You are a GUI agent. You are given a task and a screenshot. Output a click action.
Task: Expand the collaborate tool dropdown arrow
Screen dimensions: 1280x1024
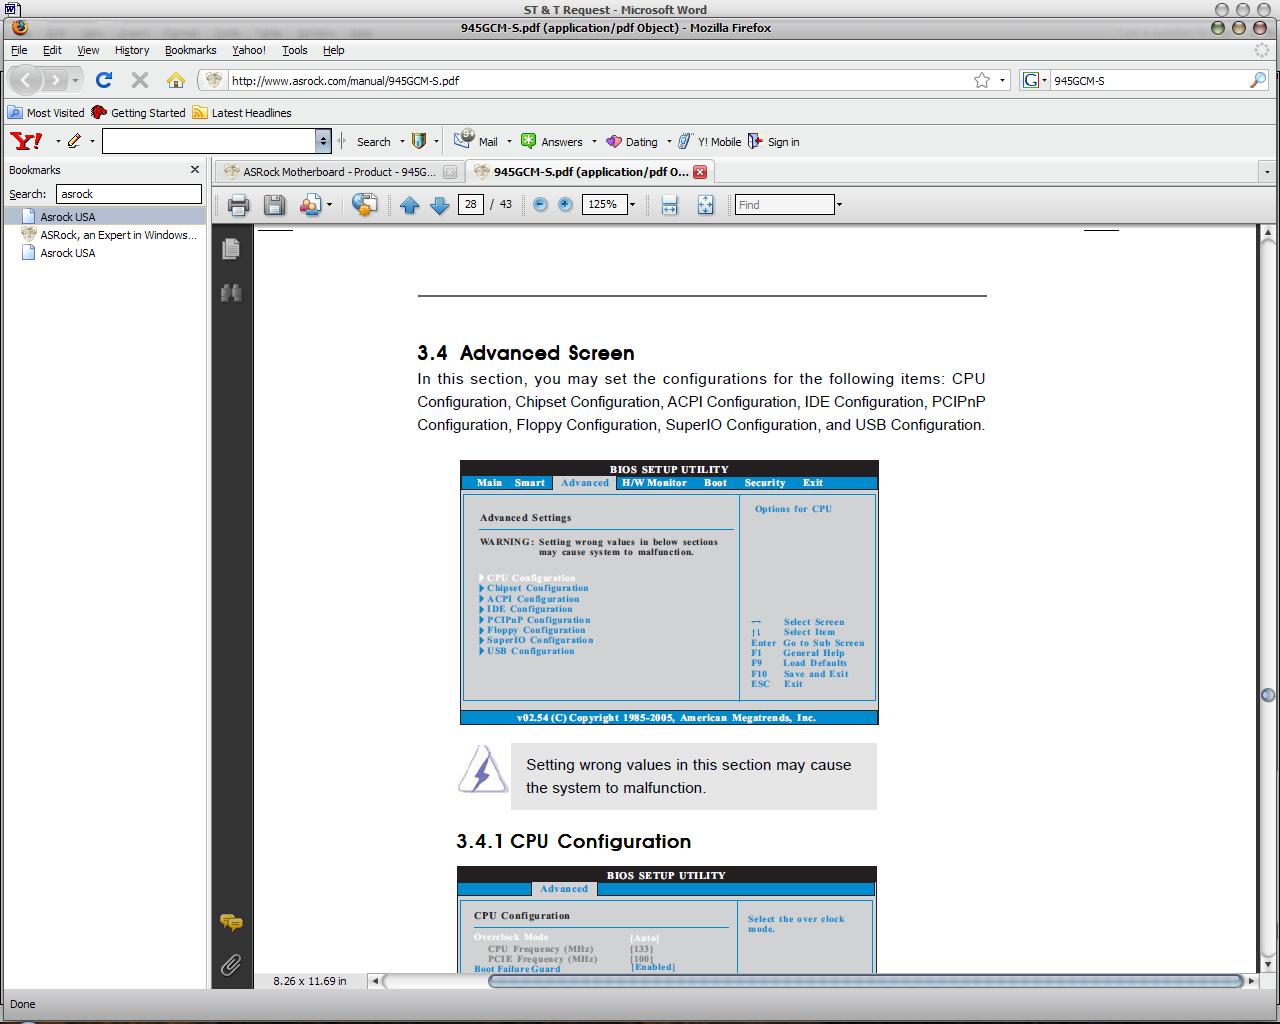point(329,205)
